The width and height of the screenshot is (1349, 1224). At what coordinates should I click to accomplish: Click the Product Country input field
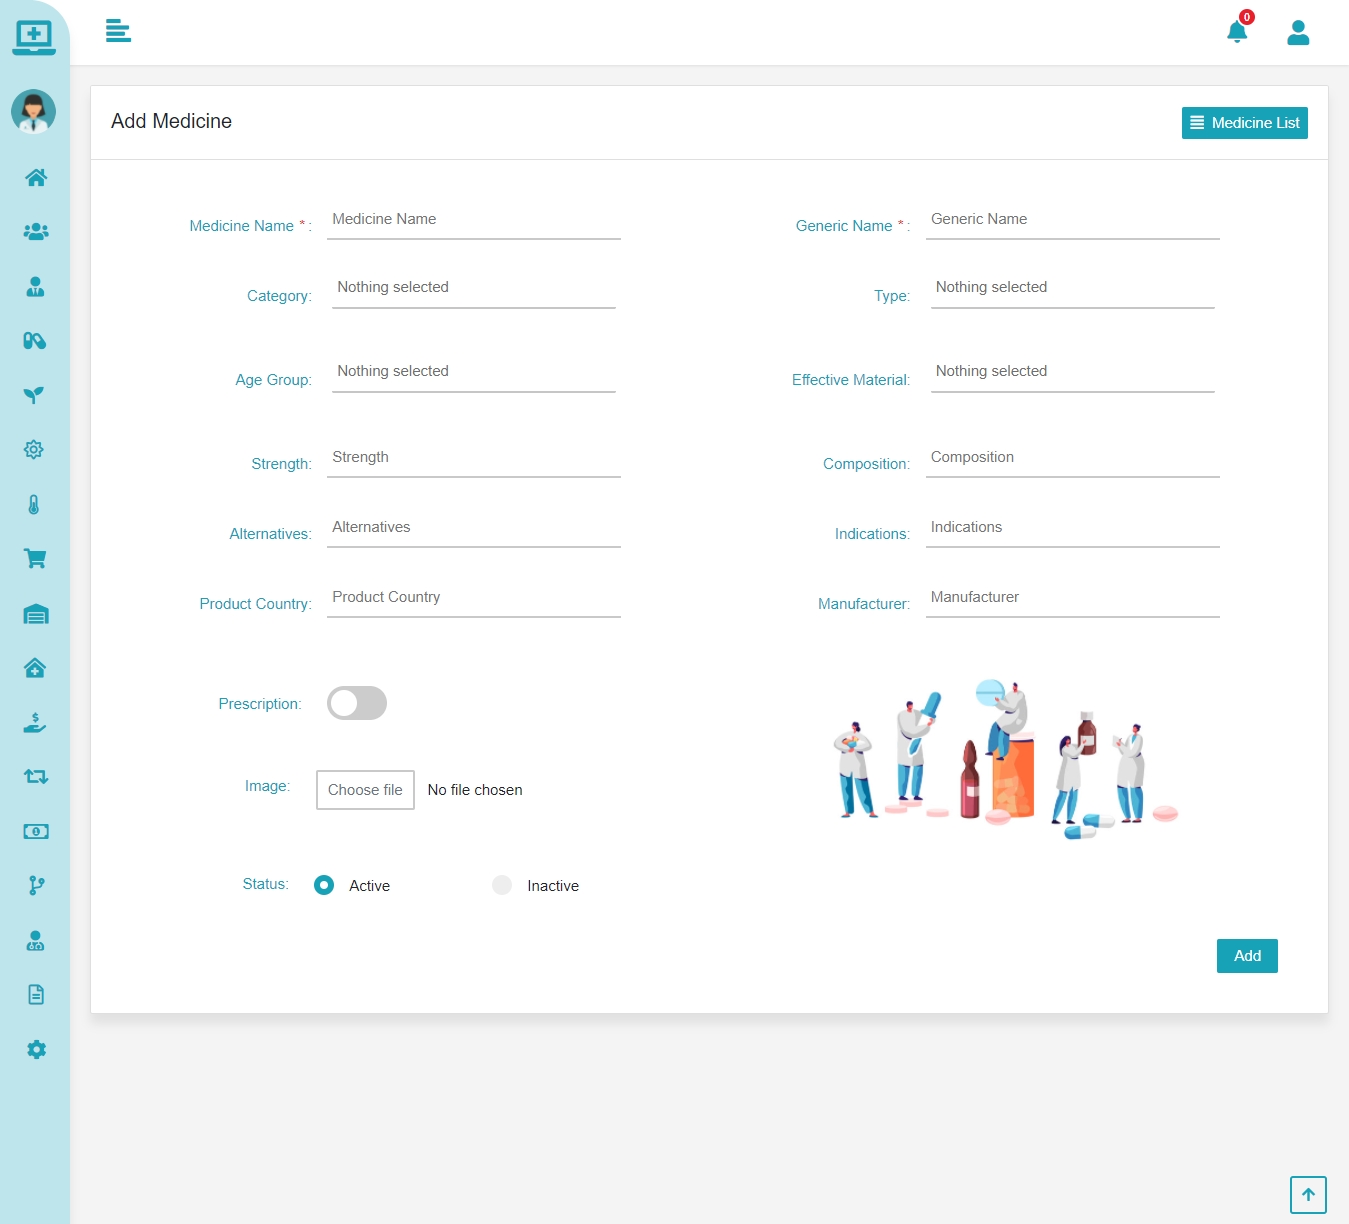point(473,598)
